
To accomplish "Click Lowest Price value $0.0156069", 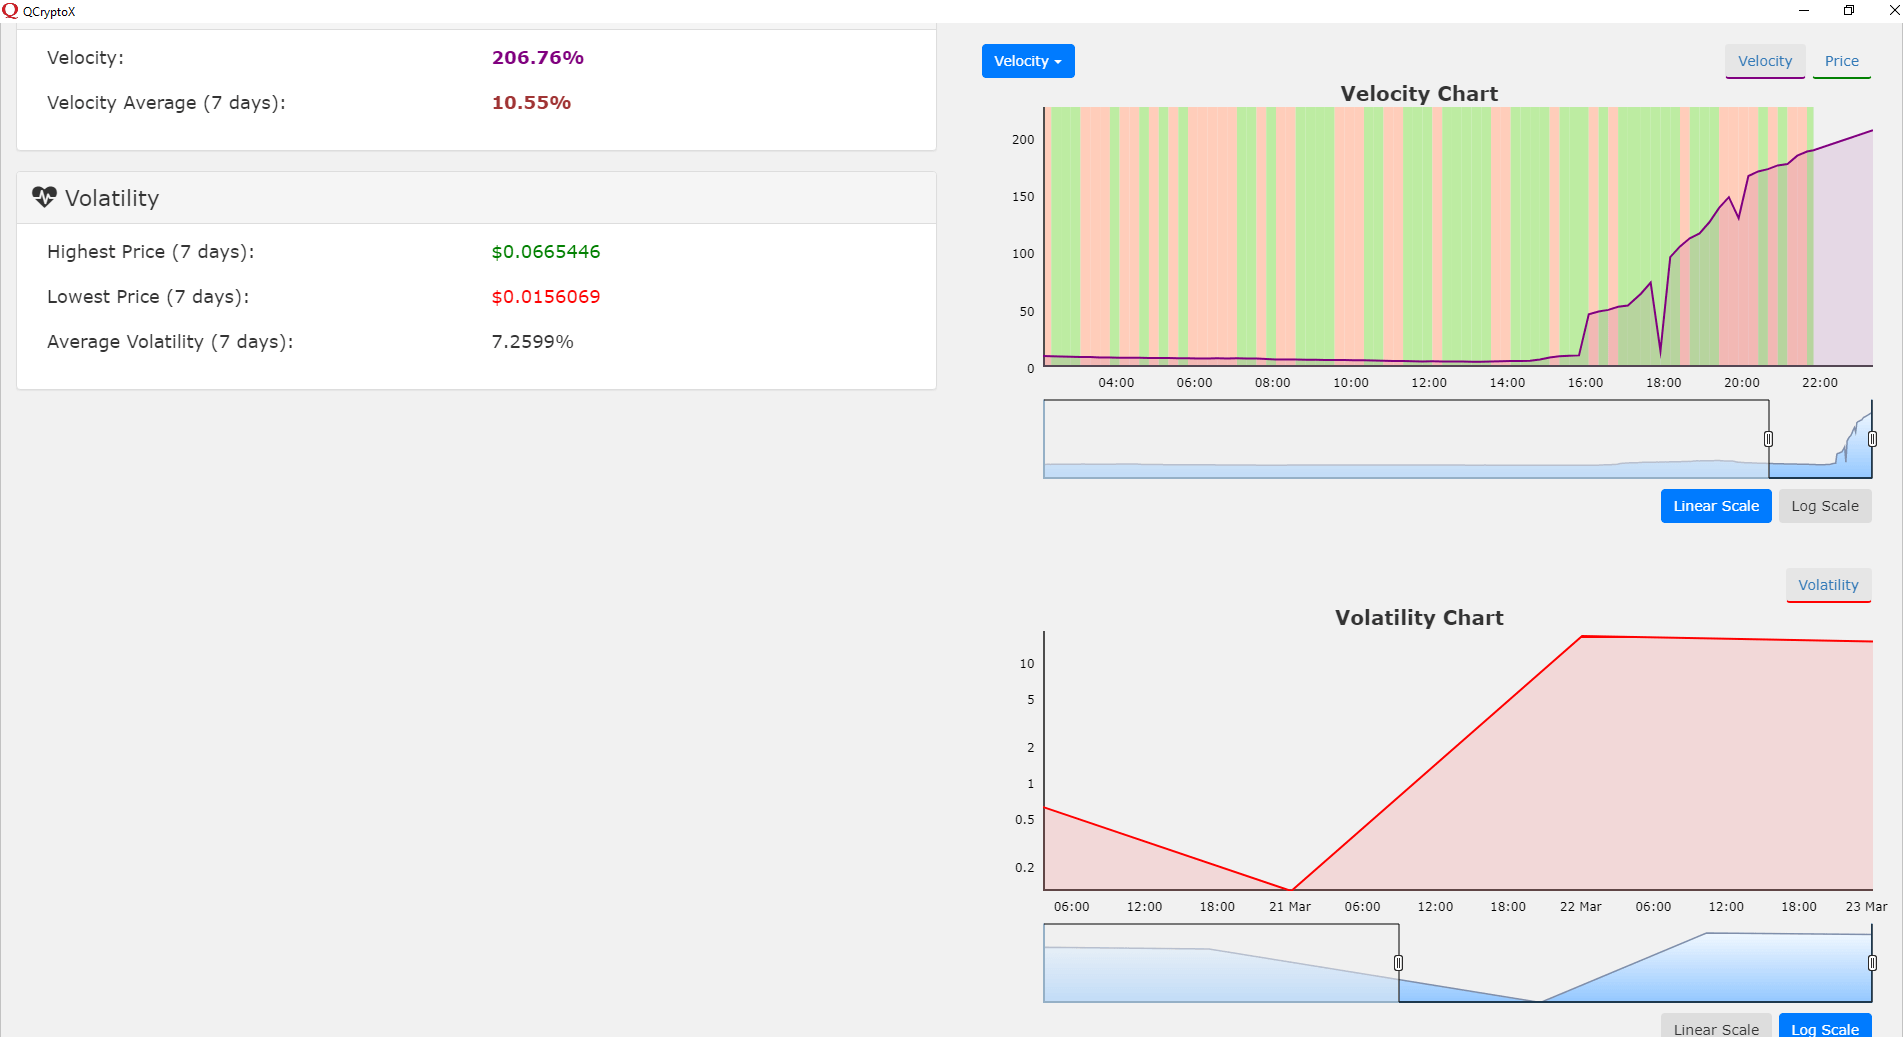I will point(546,297).
